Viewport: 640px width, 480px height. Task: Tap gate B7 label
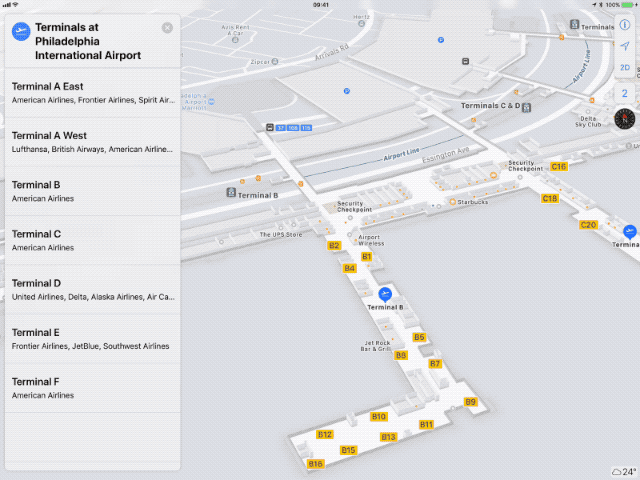(435, 363)
